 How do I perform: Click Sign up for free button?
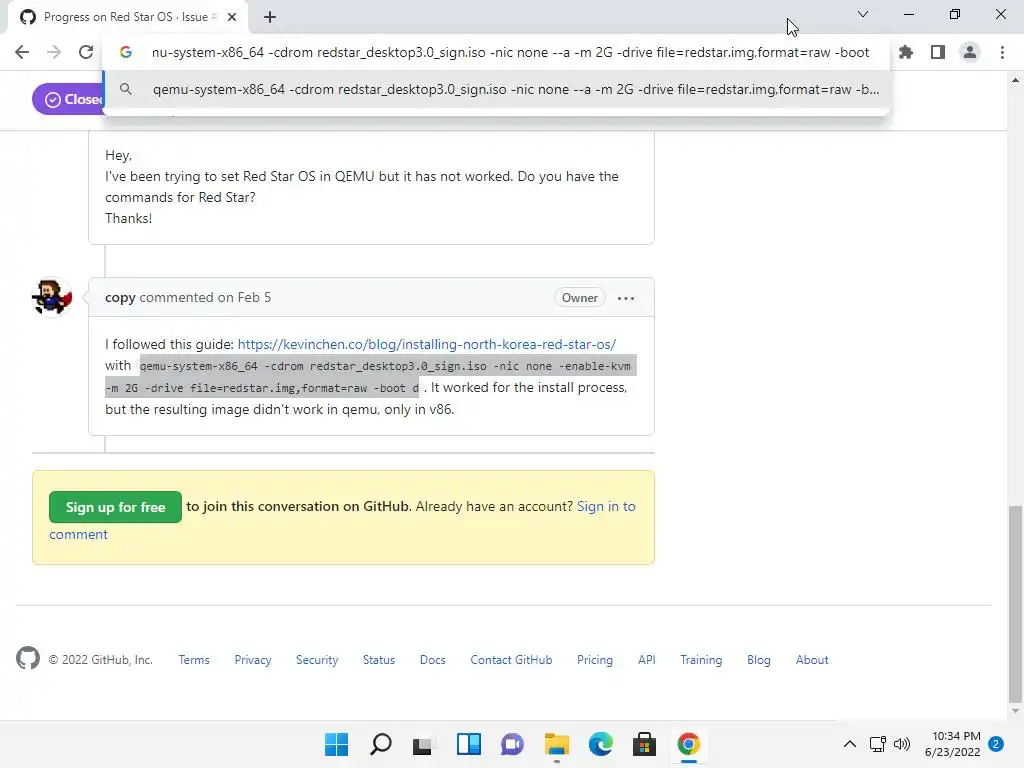[x=115, y=507]
